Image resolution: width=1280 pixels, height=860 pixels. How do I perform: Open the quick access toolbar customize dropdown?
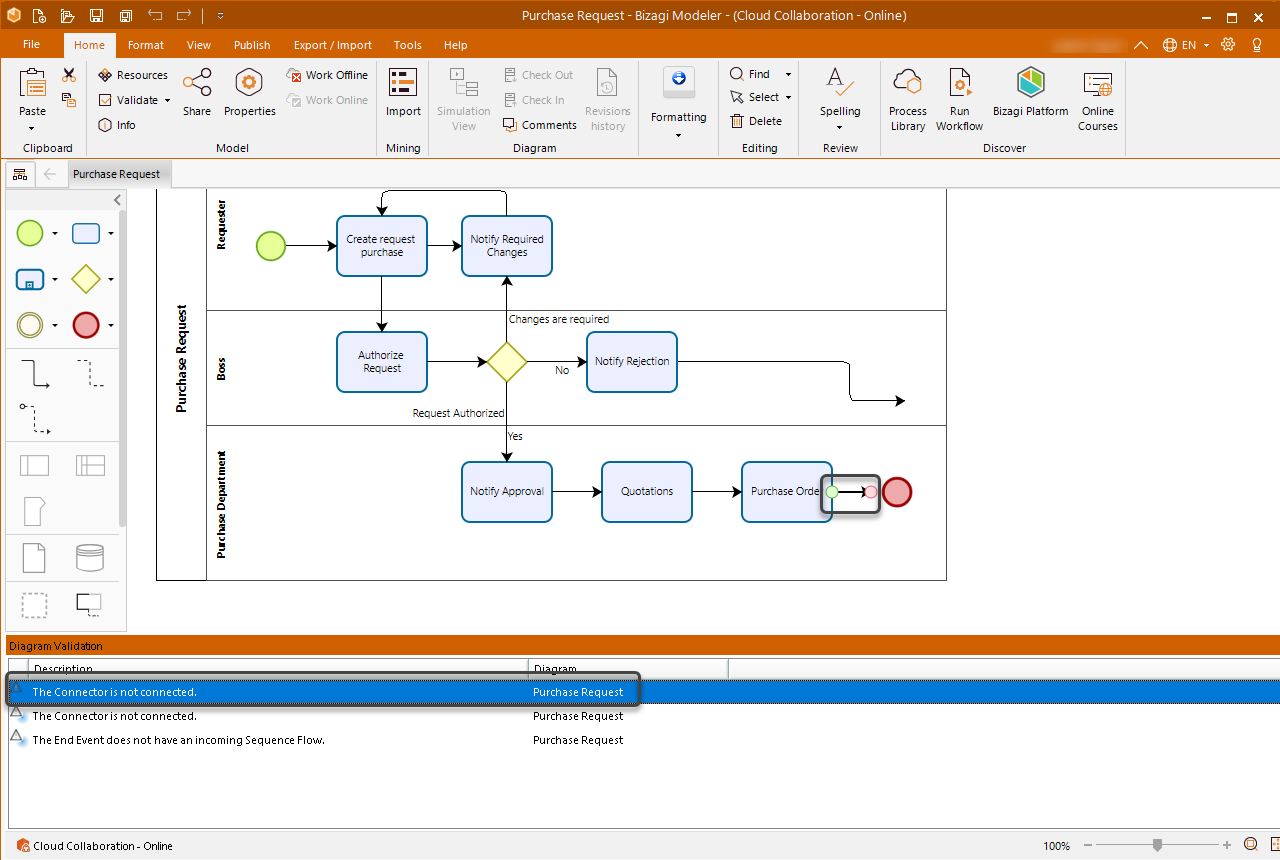click(x=220, y=16)
